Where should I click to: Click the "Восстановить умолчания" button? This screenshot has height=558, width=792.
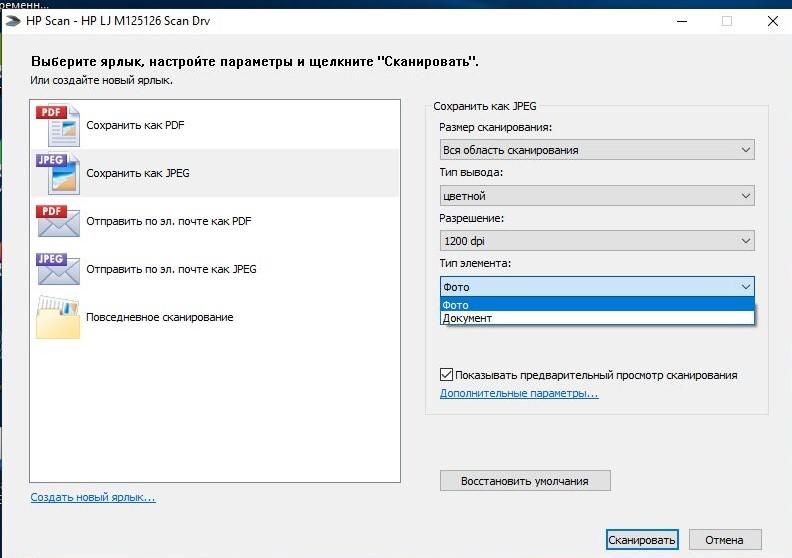[525, 481]
